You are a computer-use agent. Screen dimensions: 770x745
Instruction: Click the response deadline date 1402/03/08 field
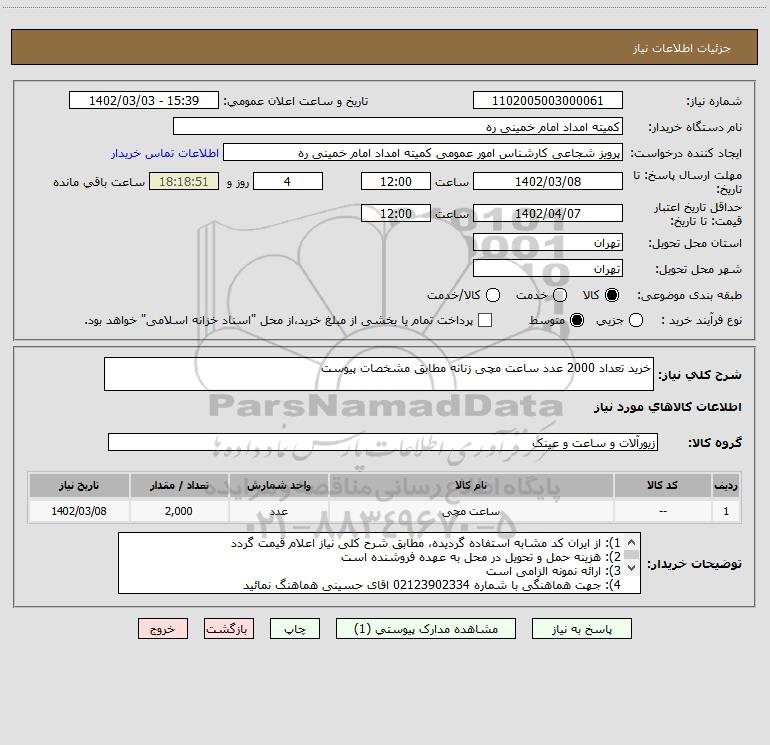click(x=548, y=181)
